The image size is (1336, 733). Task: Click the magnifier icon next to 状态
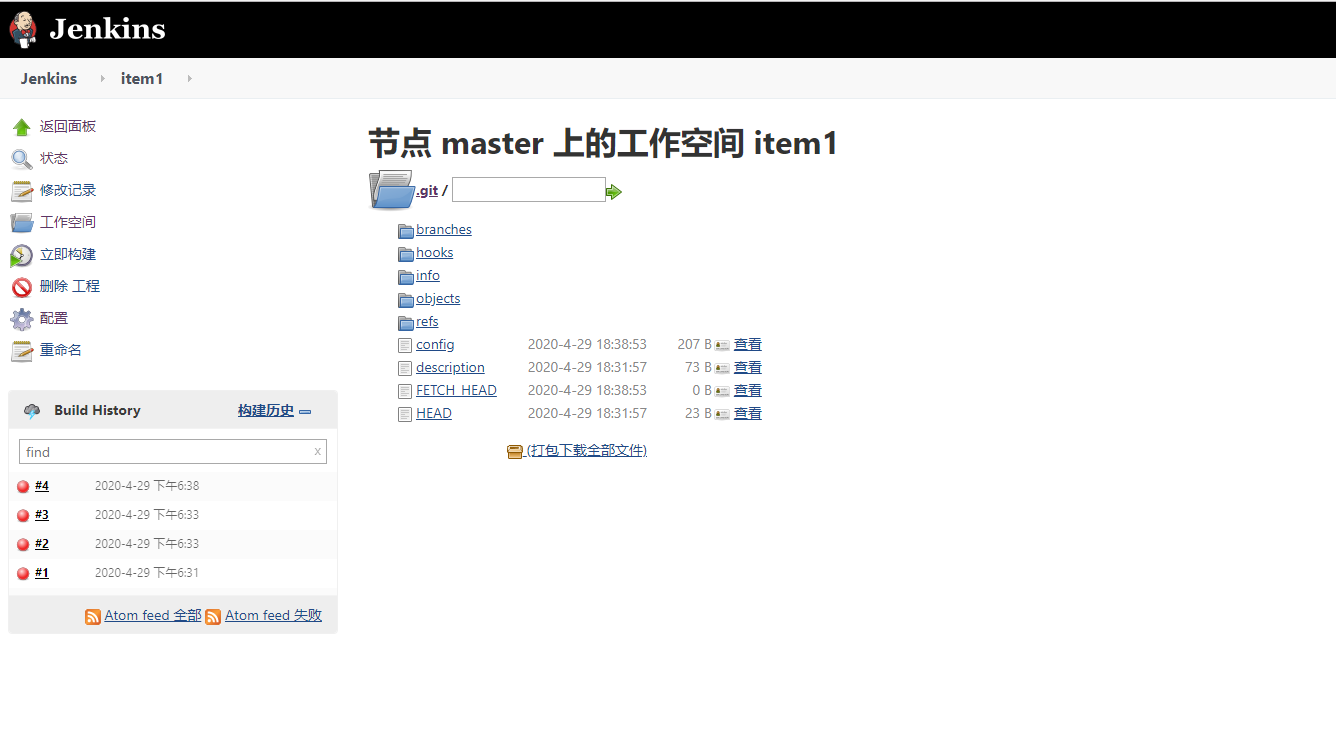point(22,159)
